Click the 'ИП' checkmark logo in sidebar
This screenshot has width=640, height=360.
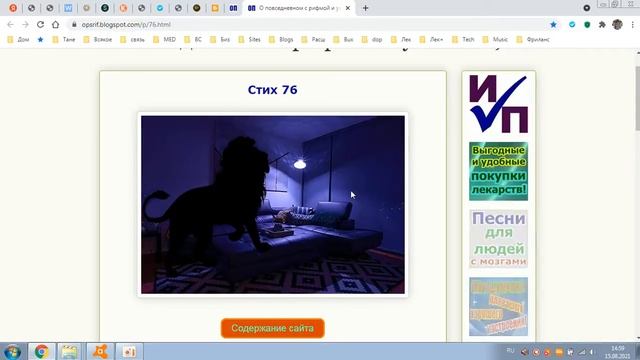pos(498,104)
